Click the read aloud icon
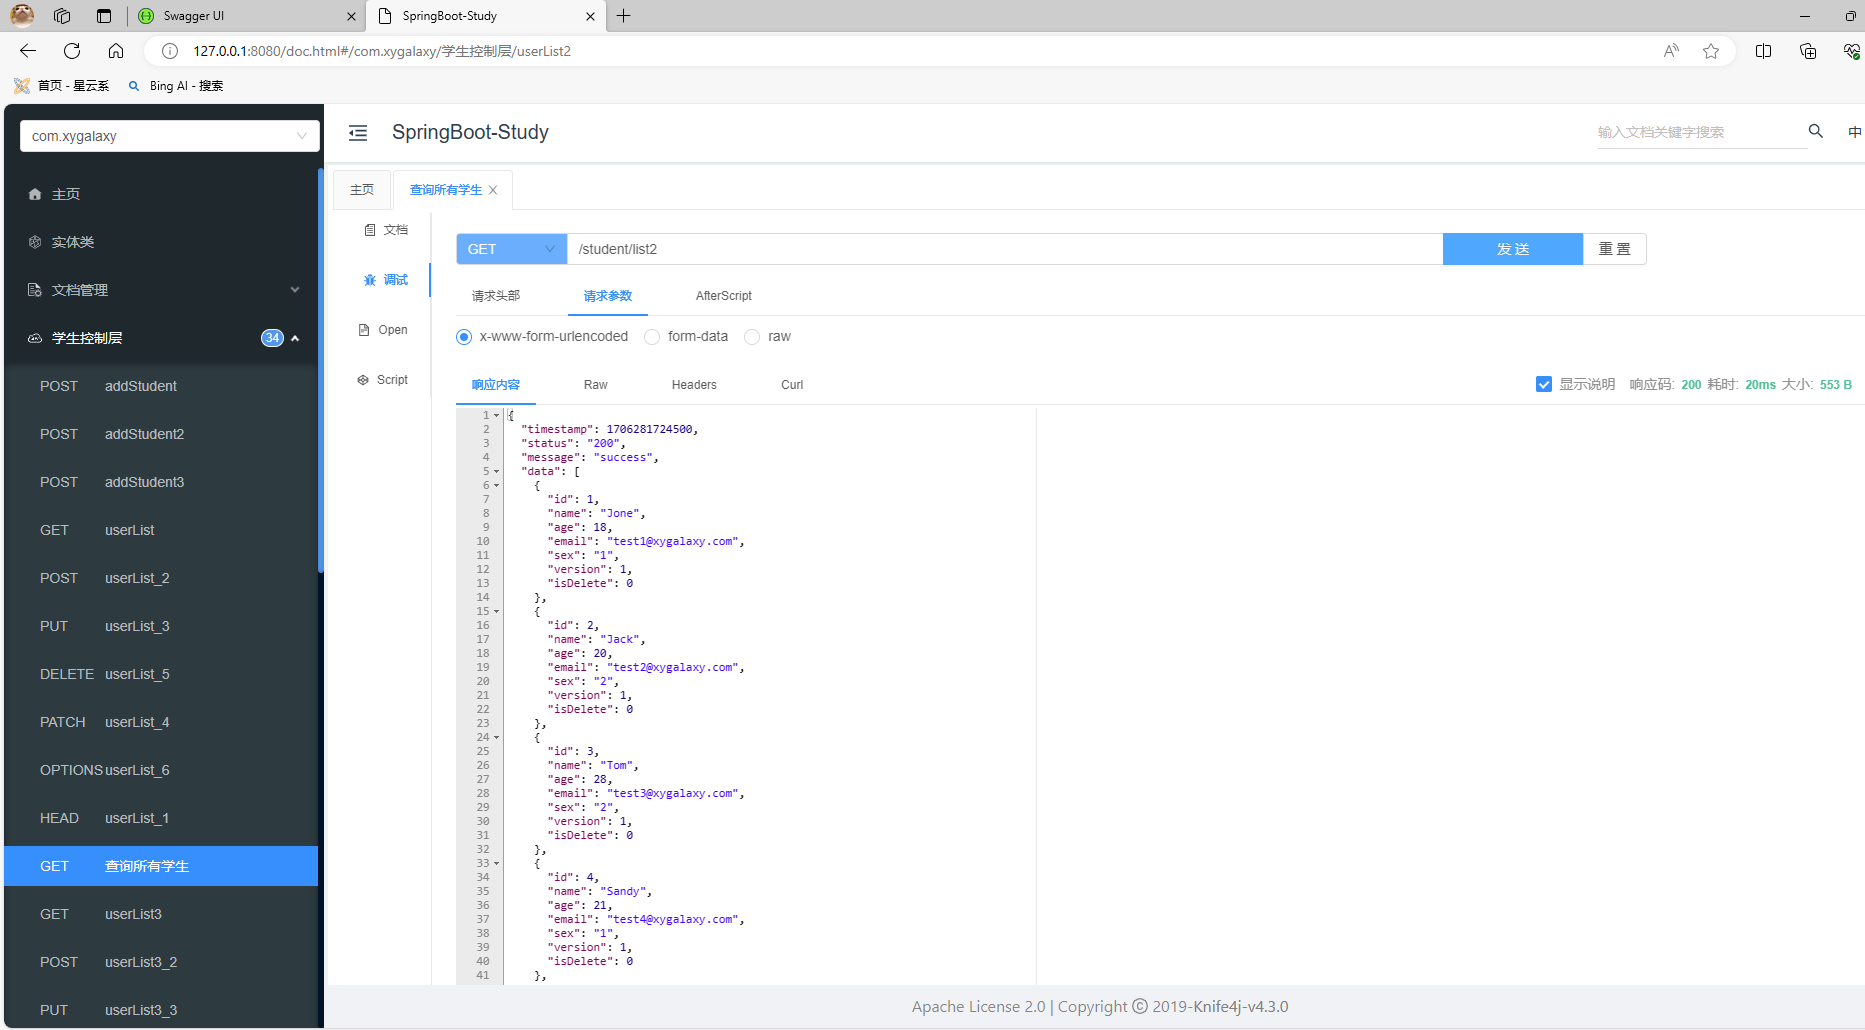The image size is (1865, 1030). 1671,51
